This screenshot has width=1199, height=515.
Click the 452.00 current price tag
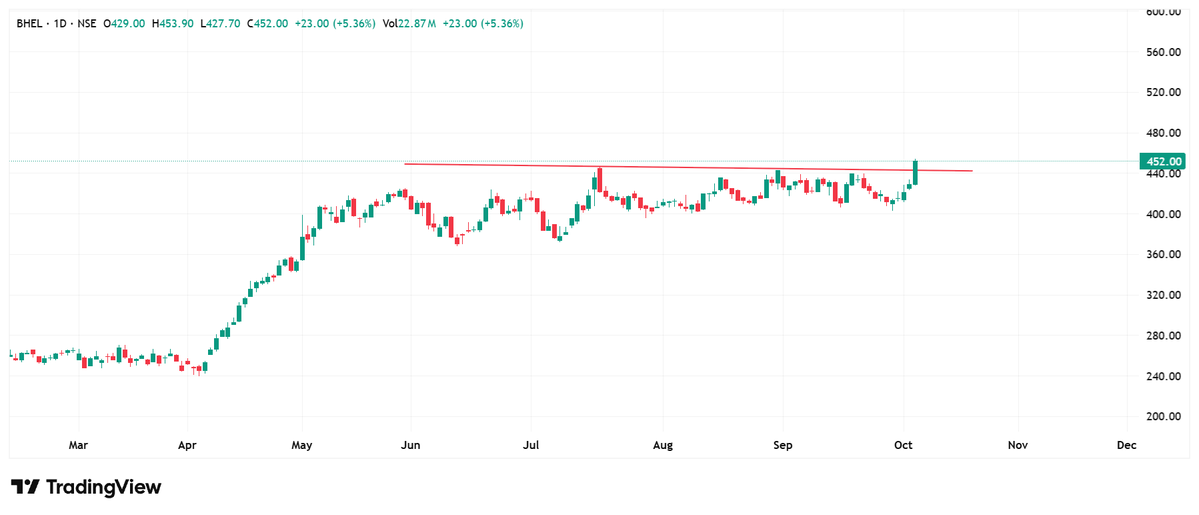click(1162, 161)
